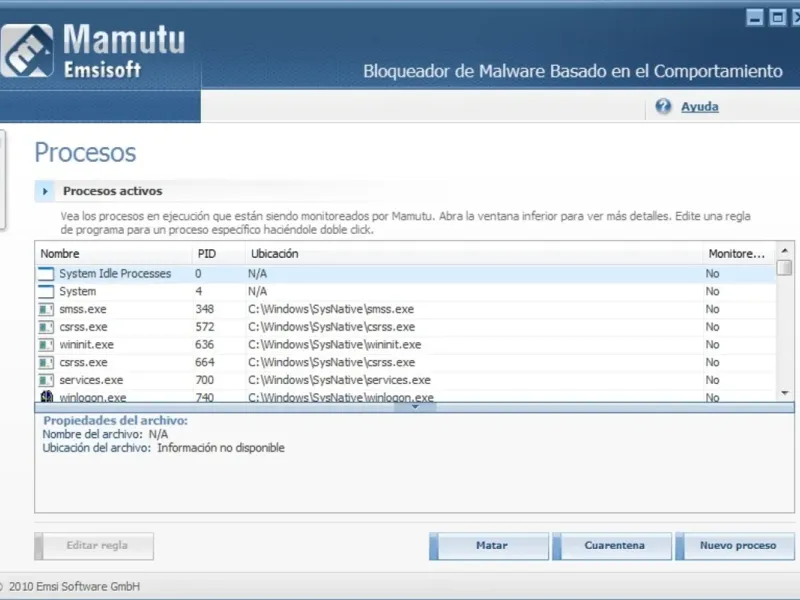The height and width of the screenshot is (600, 800).
Task: Click the path C:\Windows\SysNative\wininit.exe
Action: [335, 345]
